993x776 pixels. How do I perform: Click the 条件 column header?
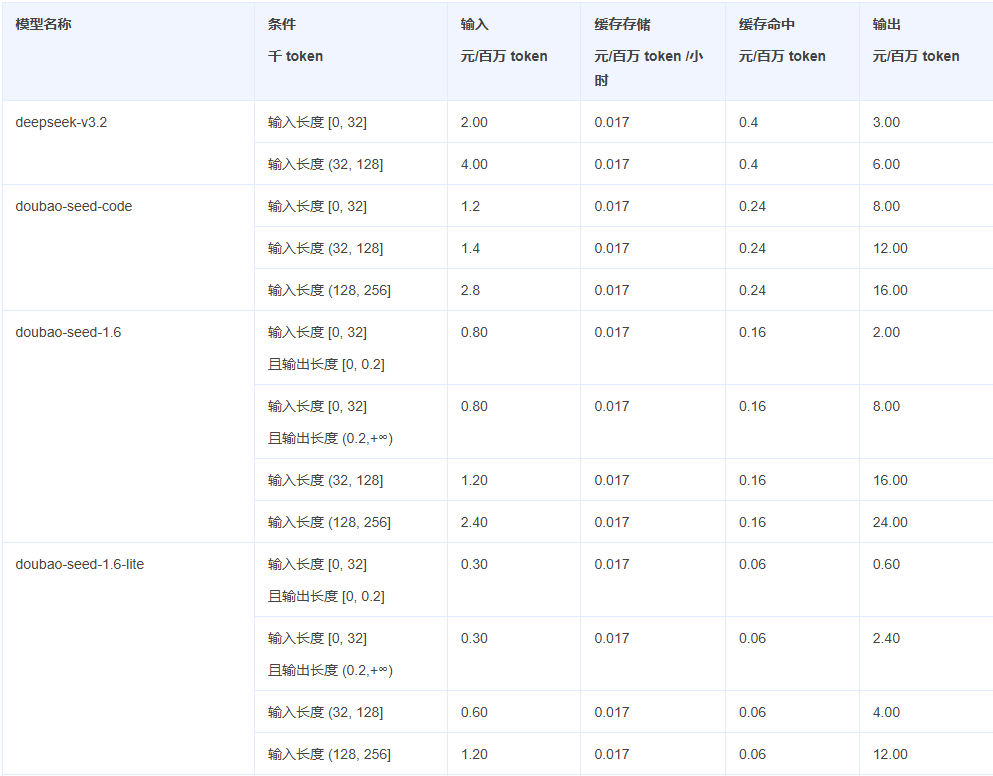[x=282, y=24]
